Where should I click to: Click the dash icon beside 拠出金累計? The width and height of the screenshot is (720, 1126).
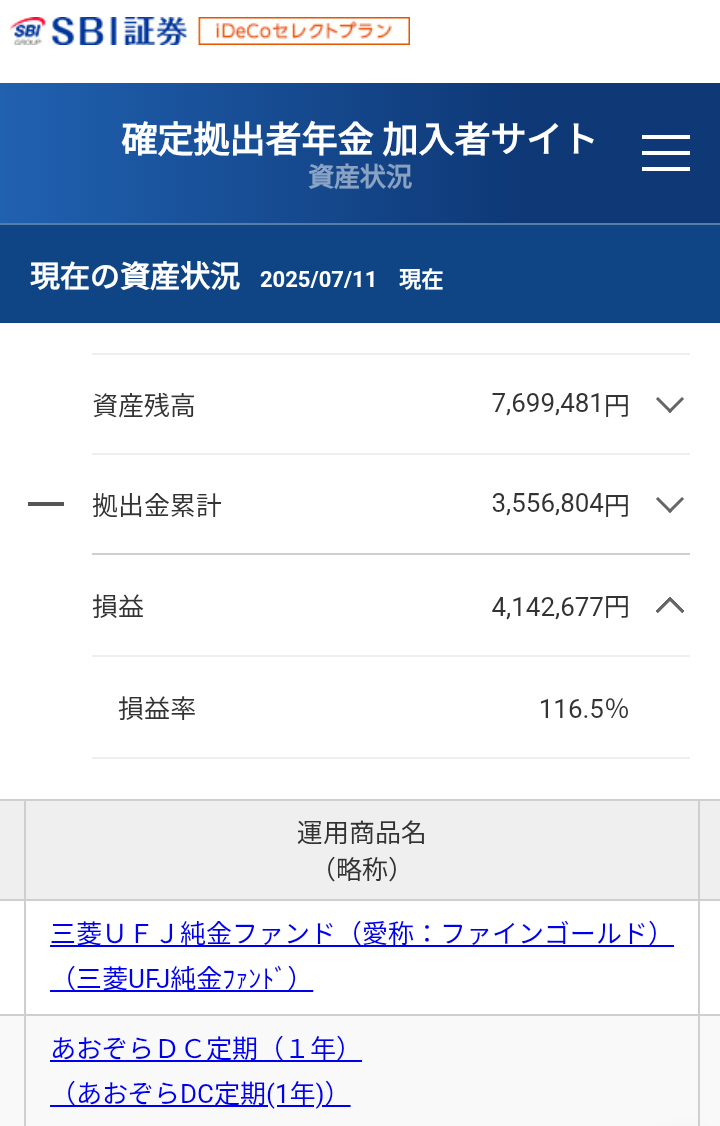(46, 504)
